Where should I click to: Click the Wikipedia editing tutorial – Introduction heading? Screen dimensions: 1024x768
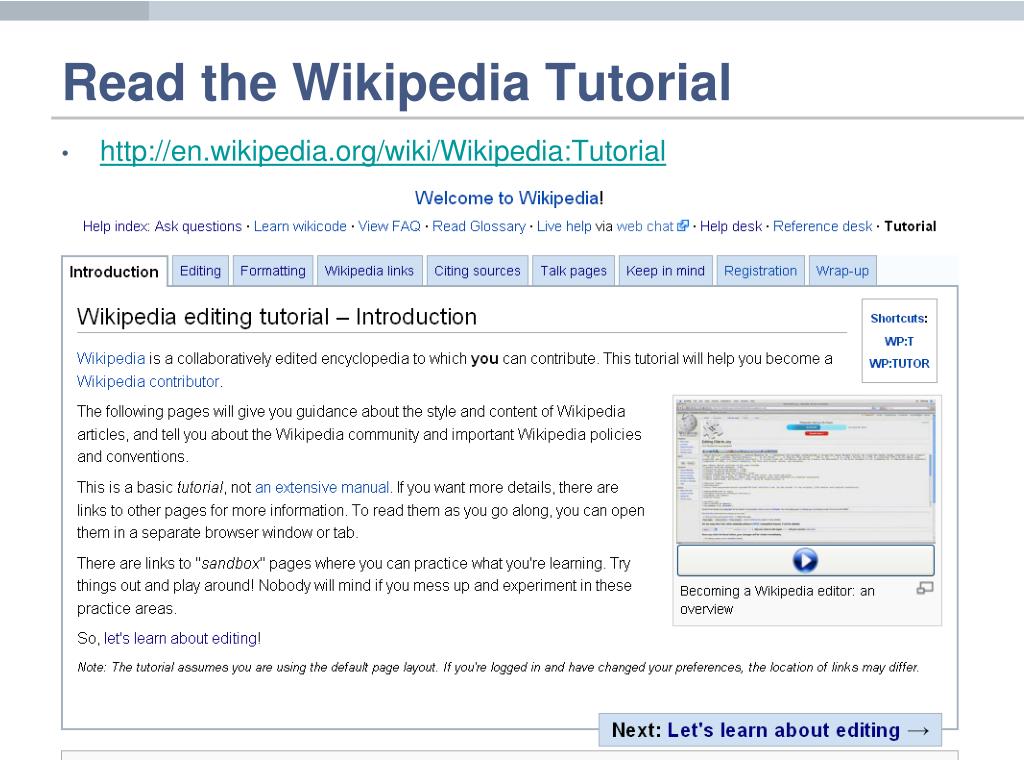click(x=277, y=317)
